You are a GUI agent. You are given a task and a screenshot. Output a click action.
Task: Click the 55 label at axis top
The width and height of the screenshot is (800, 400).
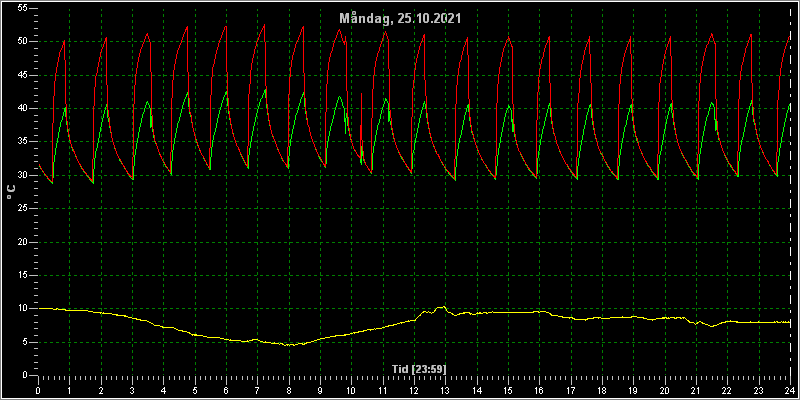coord(21,9)
